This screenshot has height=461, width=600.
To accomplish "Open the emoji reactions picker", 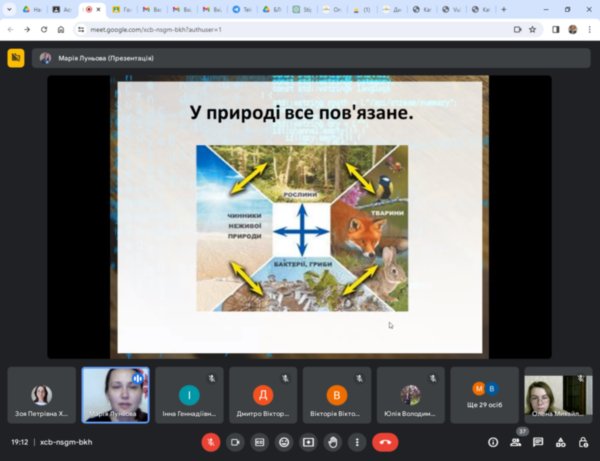I will [284, 441].
